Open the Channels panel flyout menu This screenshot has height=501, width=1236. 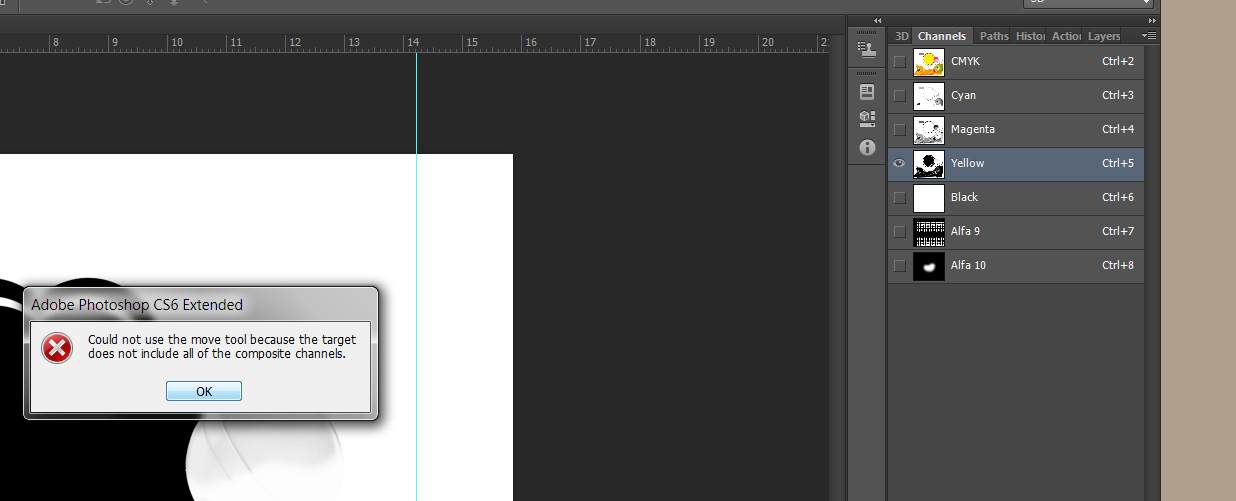coord(1149,36)
